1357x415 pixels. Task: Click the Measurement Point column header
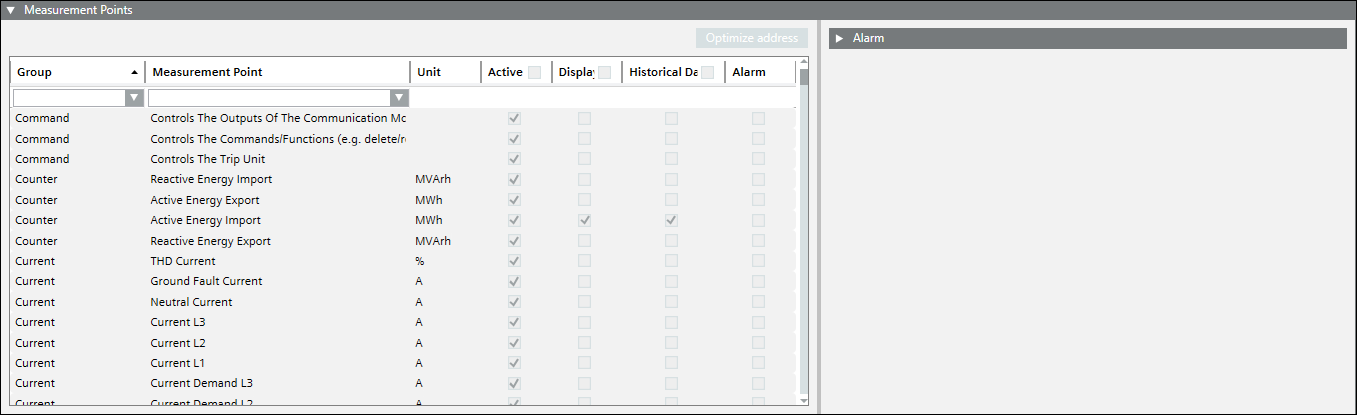pos(277,72)
